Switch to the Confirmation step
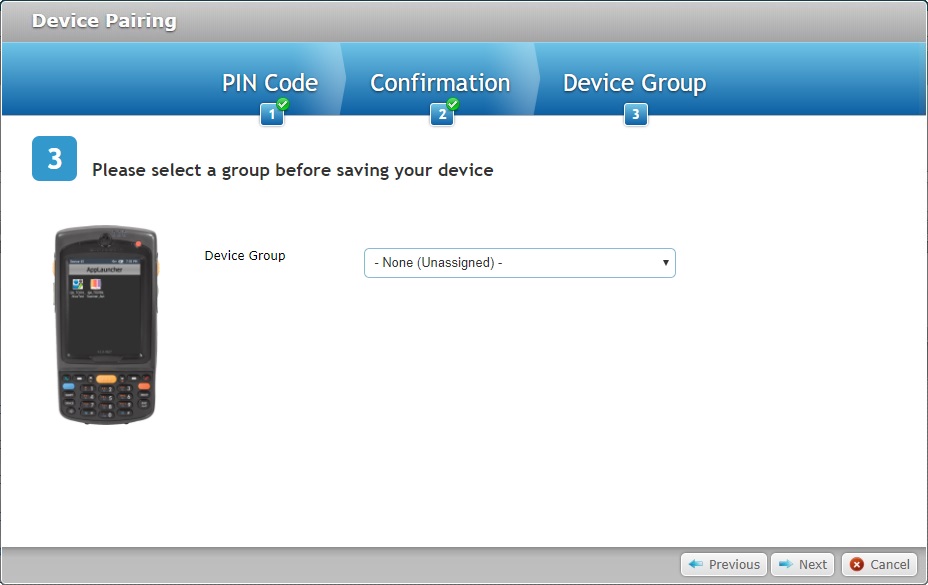Image resolution: width=928 pixels, height=585 pixels. 440,83
